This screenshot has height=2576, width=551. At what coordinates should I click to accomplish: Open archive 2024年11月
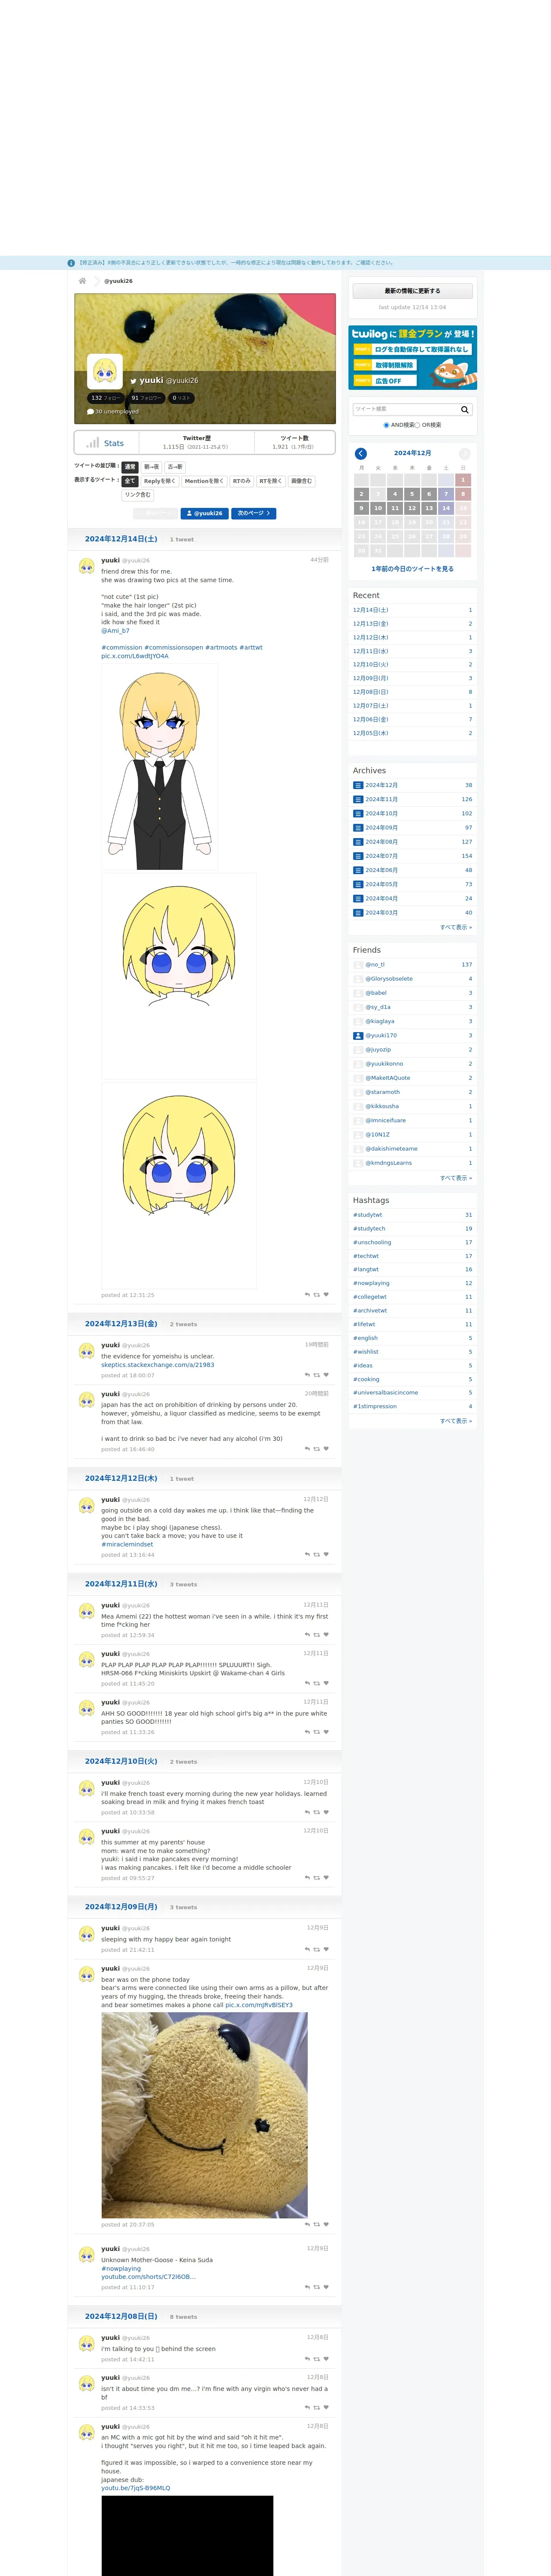coord(382,799)
